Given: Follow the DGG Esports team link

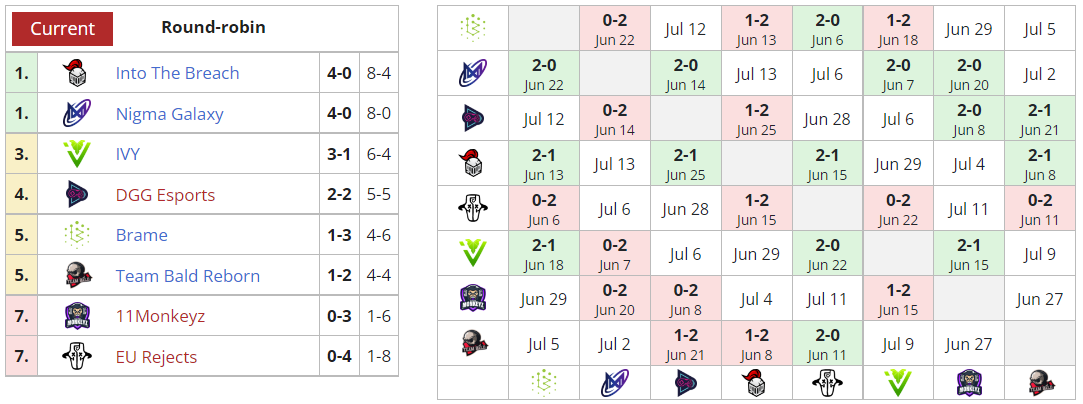Looking at the screenshot, I should 165,195.
